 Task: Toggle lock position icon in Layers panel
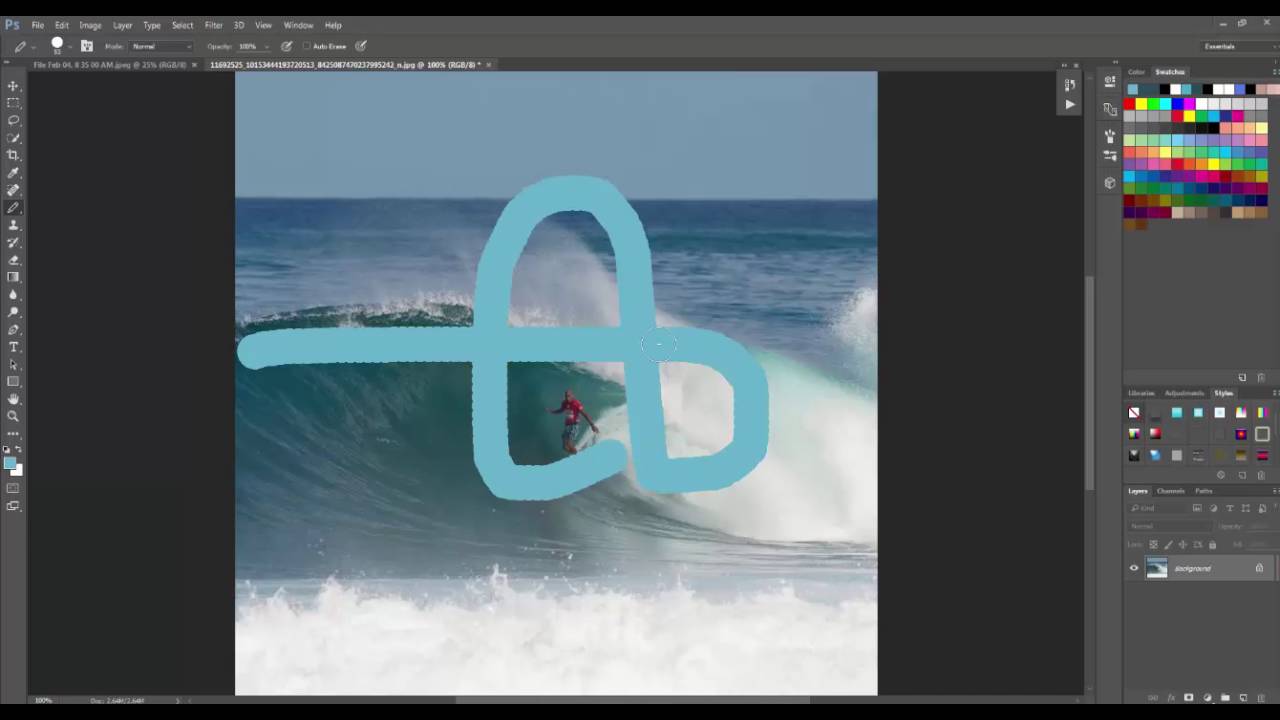pyautogui.click(x=1183, y=544)
